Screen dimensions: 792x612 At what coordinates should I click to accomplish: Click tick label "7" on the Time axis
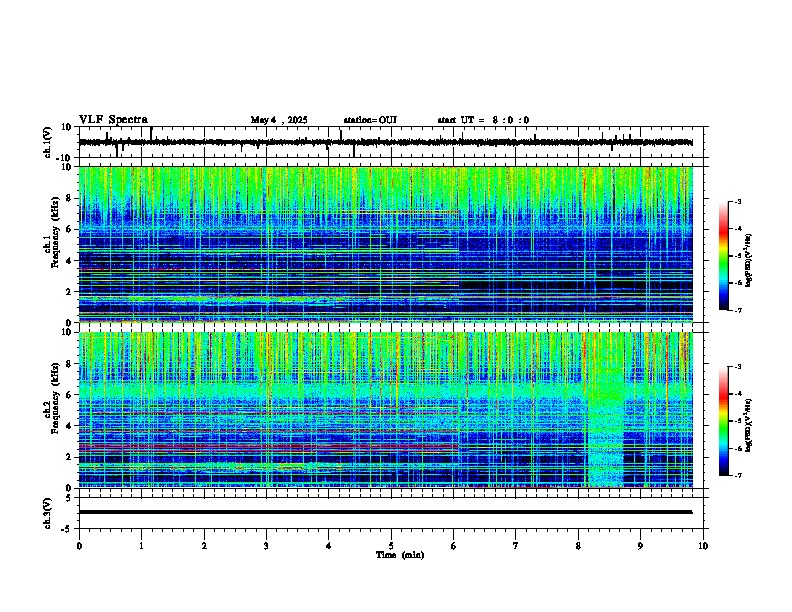516,546
